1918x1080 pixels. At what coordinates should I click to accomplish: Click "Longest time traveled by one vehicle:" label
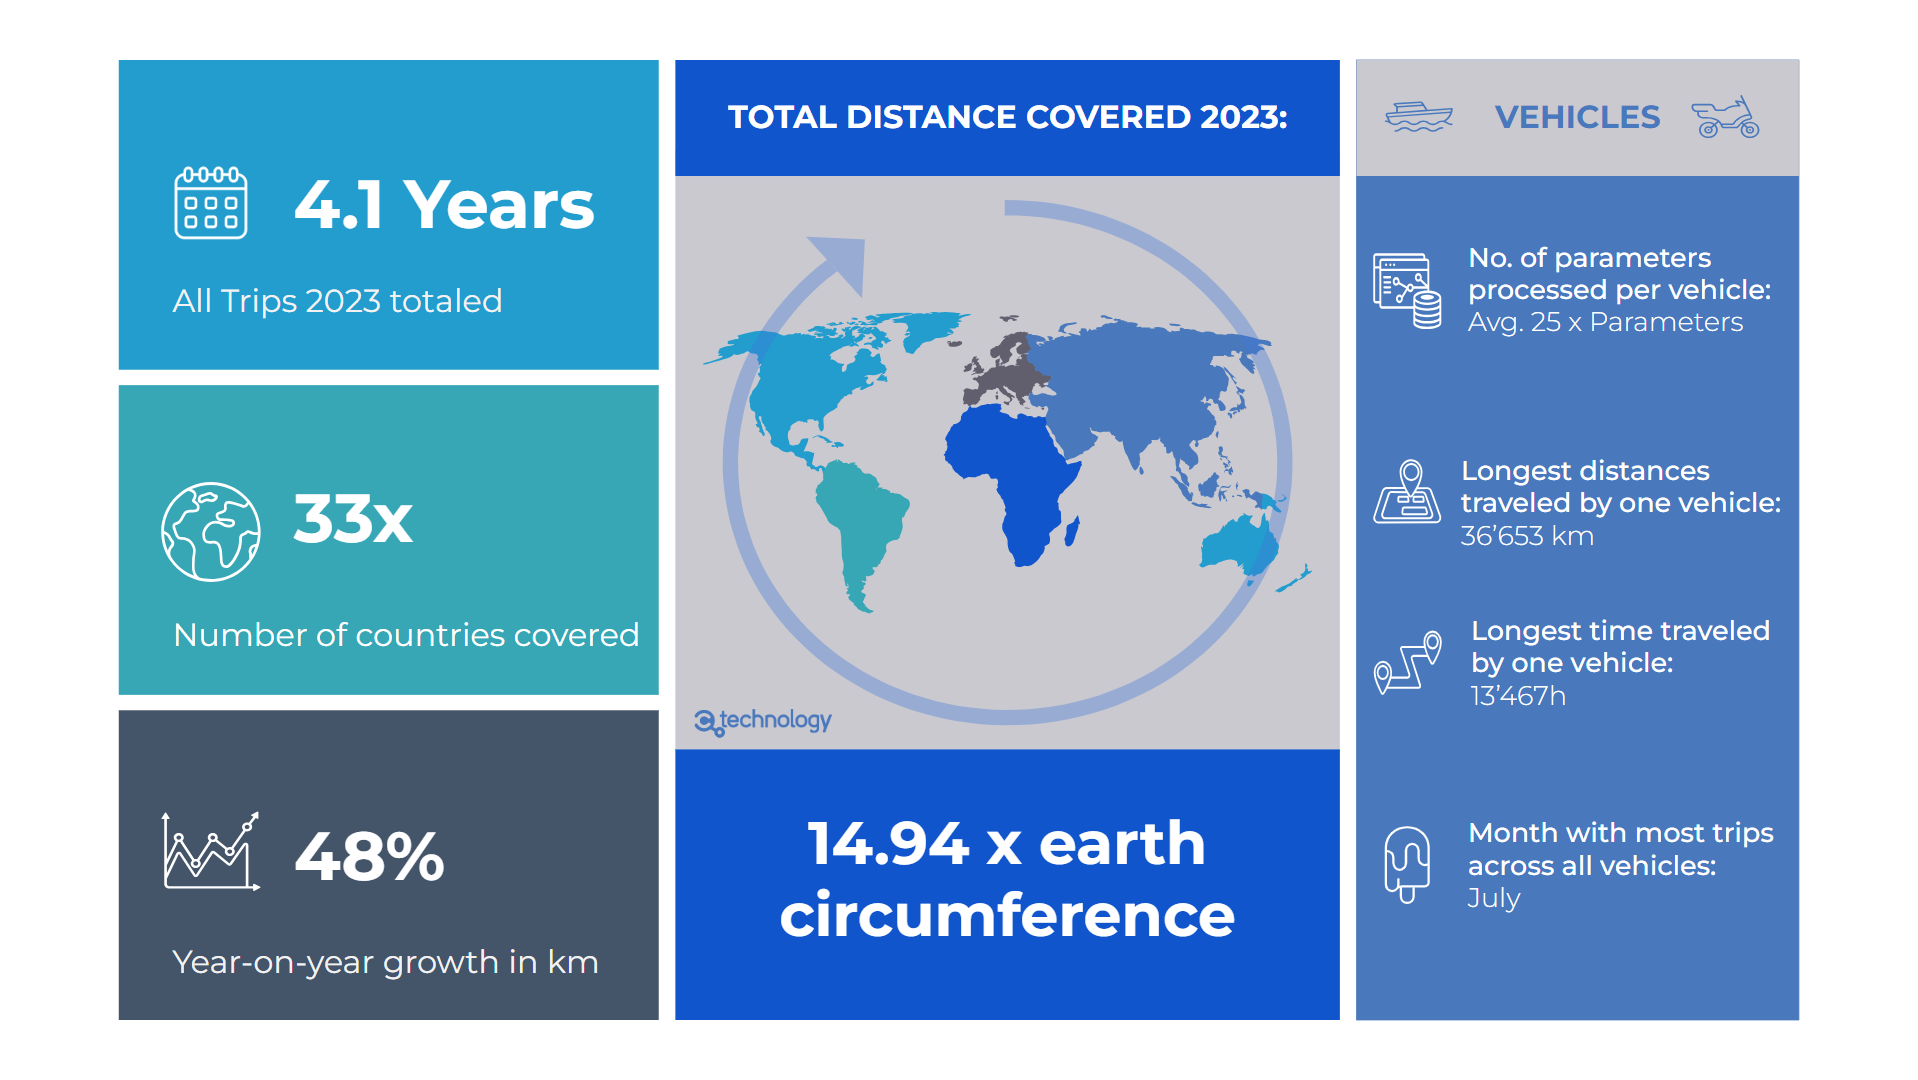click(1620, 647)
